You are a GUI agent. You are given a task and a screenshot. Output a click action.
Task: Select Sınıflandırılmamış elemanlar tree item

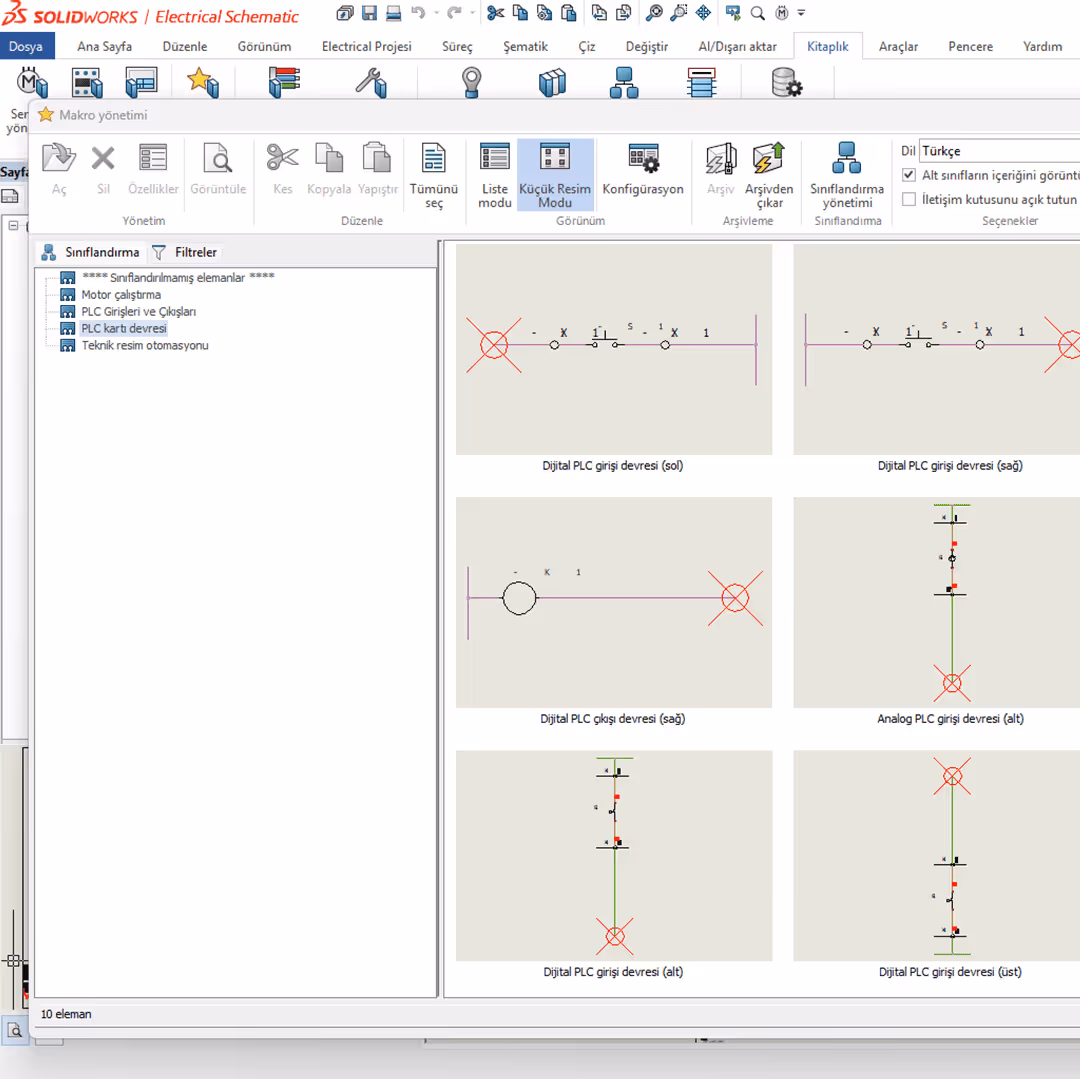[178, 277]
